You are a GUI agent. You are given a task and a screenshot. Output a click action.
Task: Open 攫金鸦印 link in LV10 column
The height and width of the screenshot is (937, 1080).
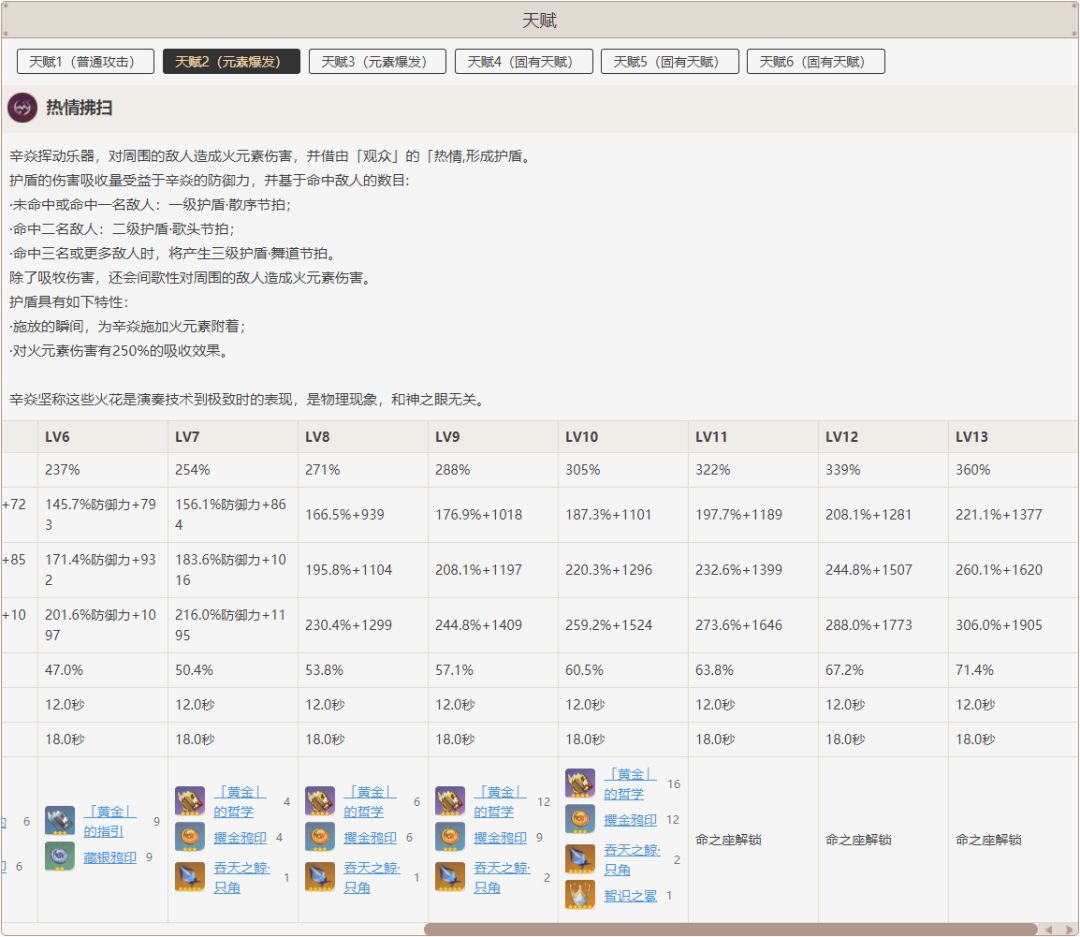click(x=630, y=820)
